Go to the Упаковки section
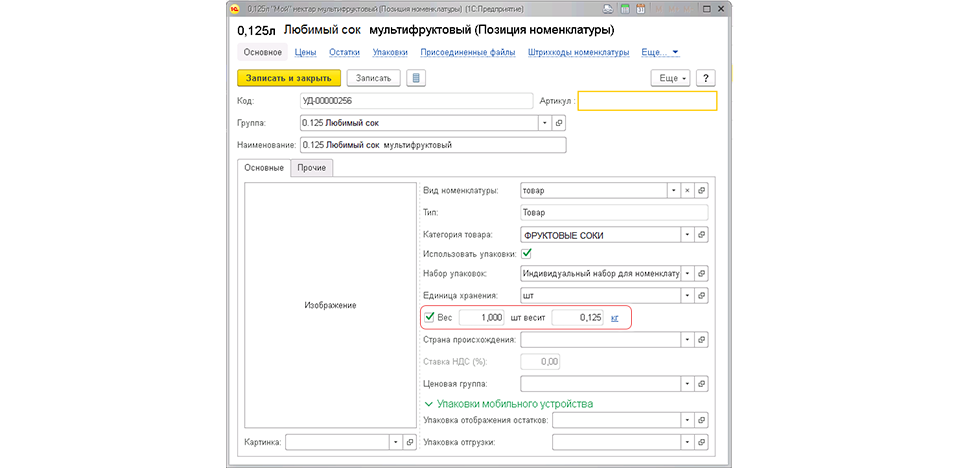Screen dimensions: 960x468 [x=390, y=53]
